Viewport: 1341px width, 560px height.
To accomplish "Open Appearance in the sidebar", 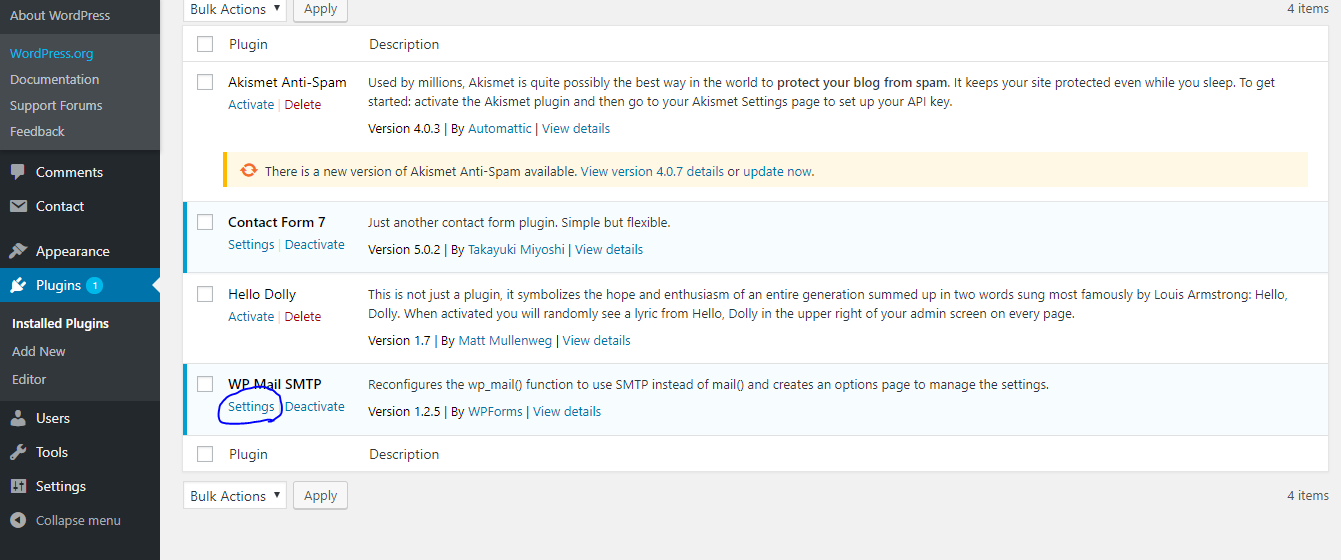I will click(73, 251).
